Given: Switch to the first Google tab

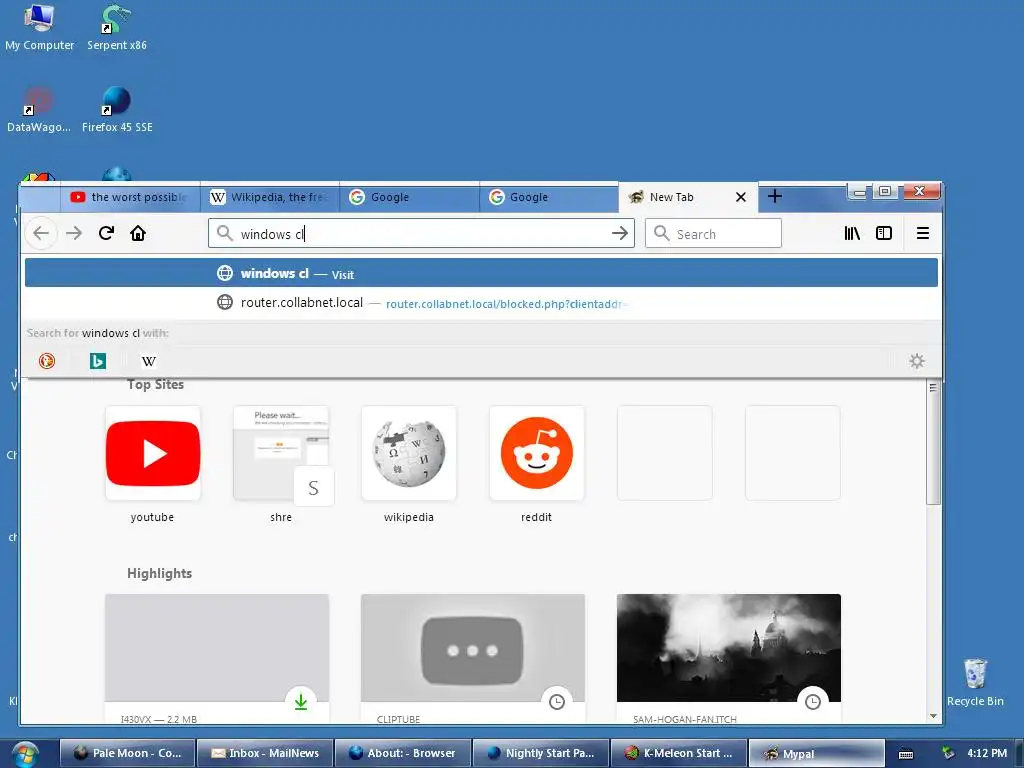Looking at the screenshot, I should pos(409,197).
